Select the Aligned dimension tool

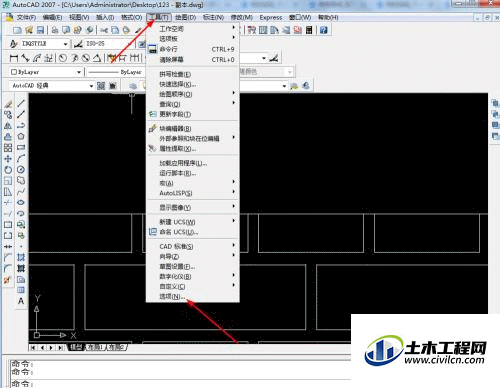pos(25,58)
